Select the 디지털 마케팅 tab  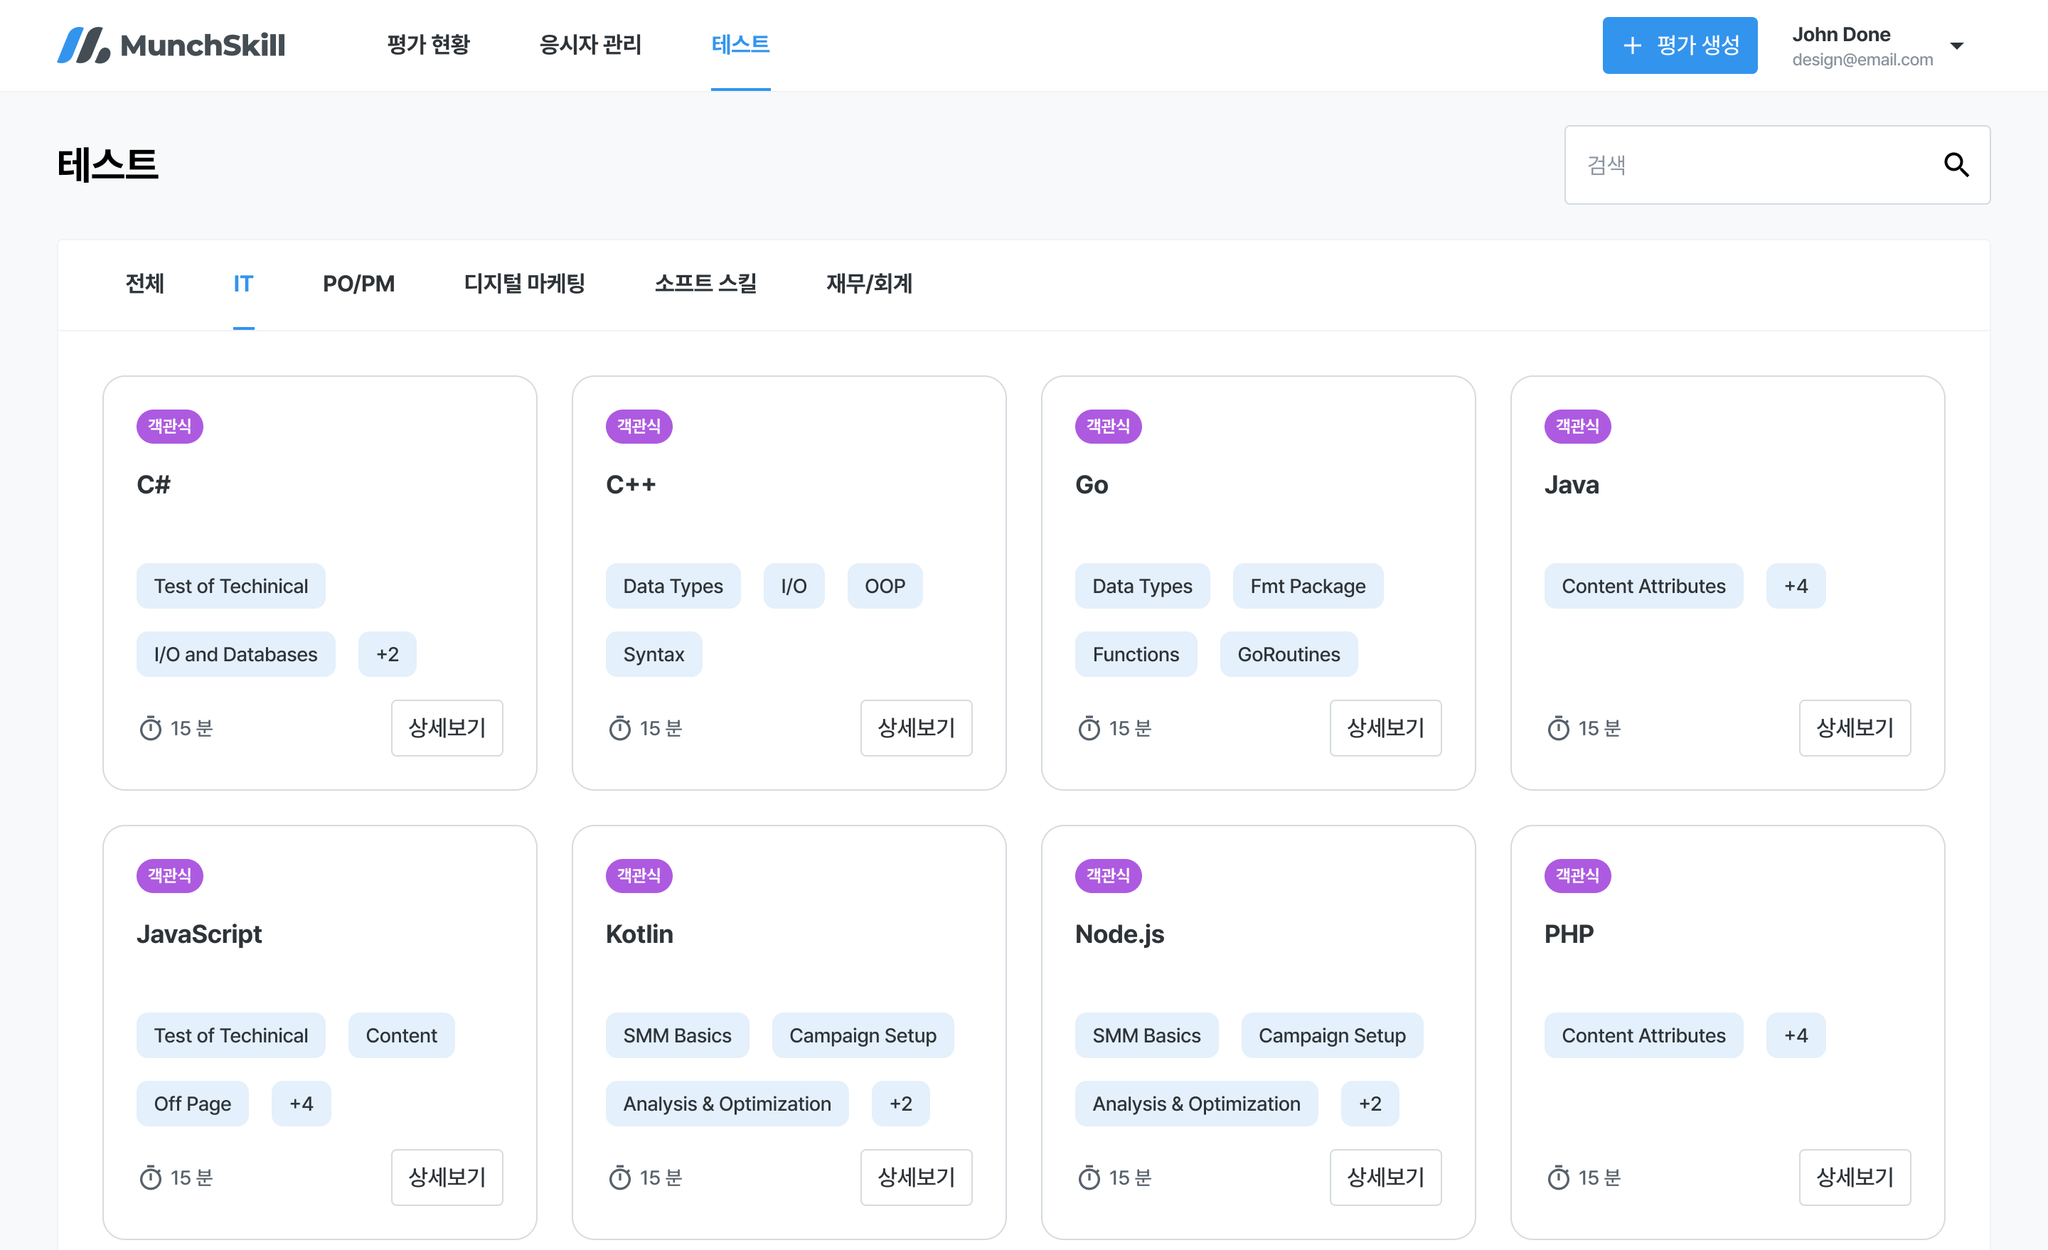pos(524,284)
